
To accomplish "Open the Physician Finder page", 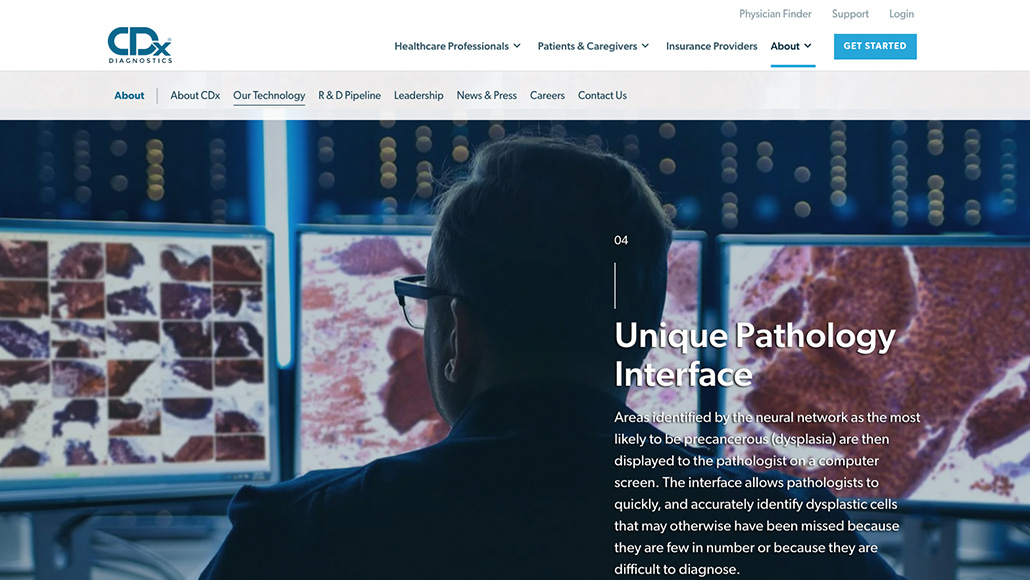I will coord(775,13).
